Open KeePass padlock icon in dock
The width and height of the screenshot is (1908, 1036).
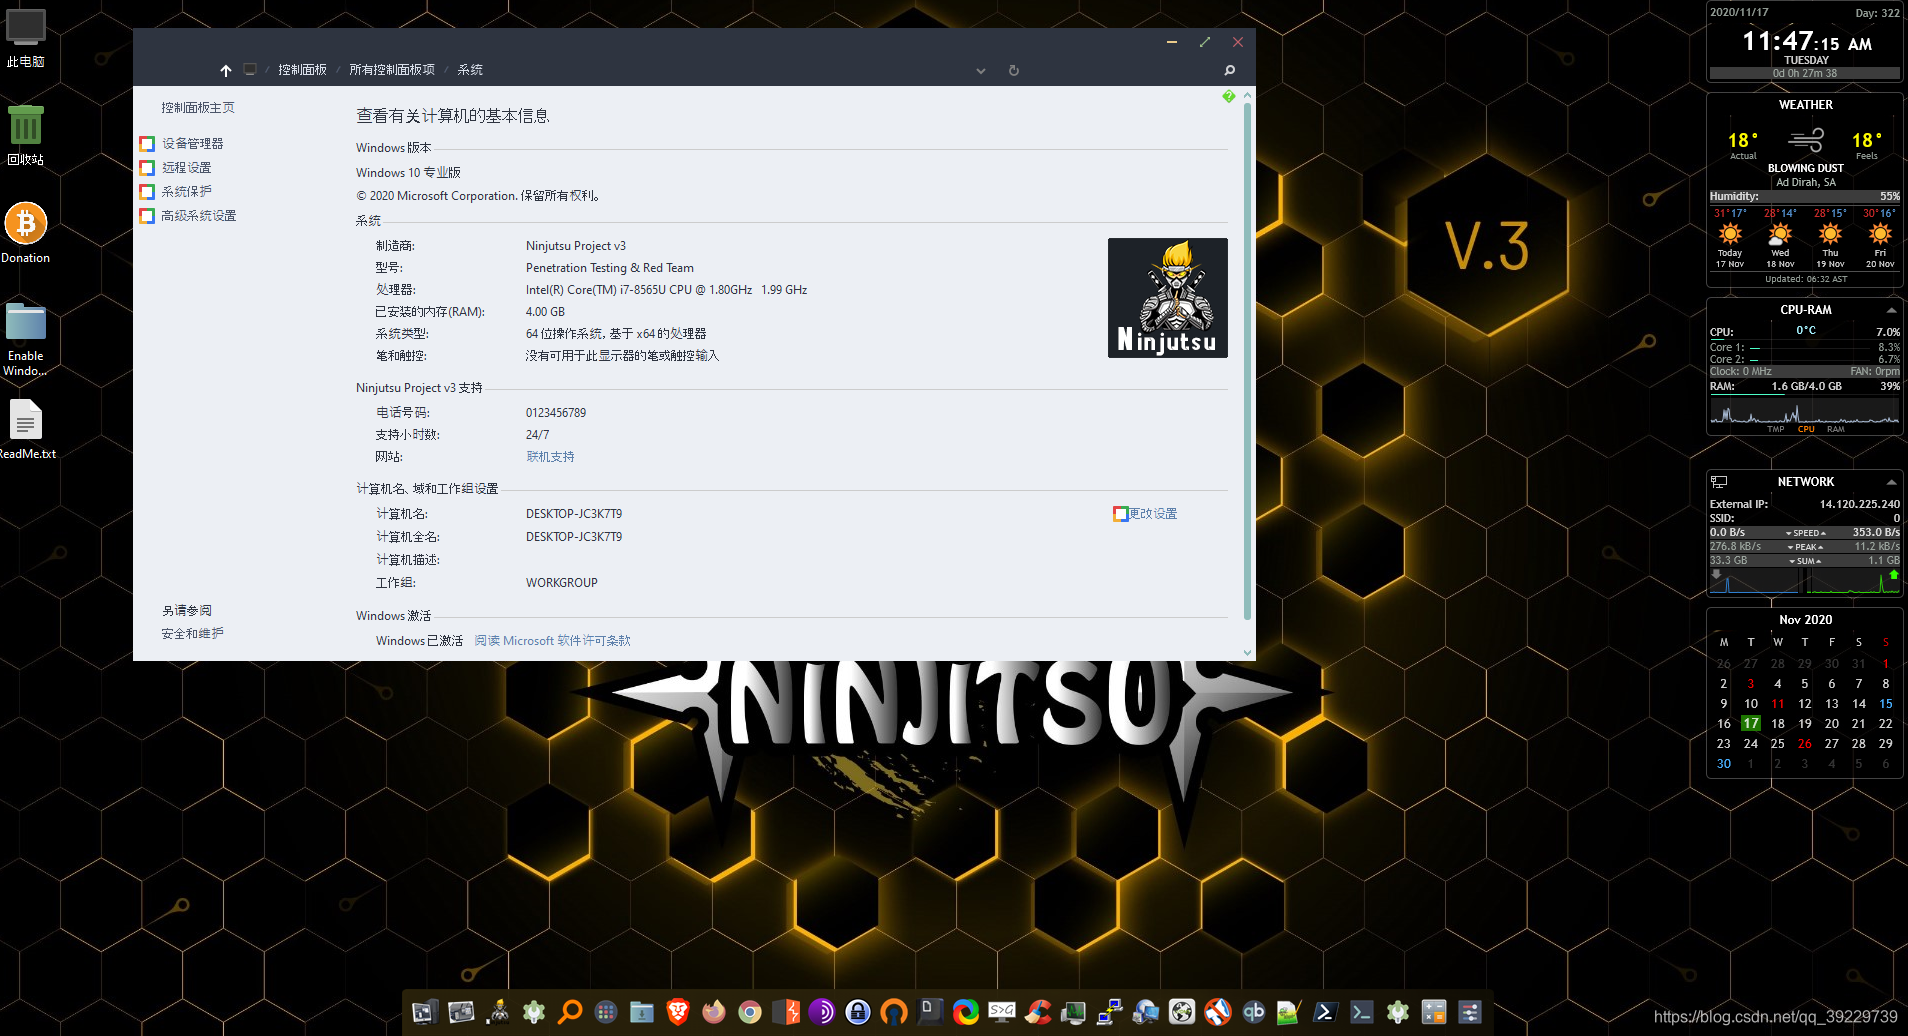pos(858,1012)
